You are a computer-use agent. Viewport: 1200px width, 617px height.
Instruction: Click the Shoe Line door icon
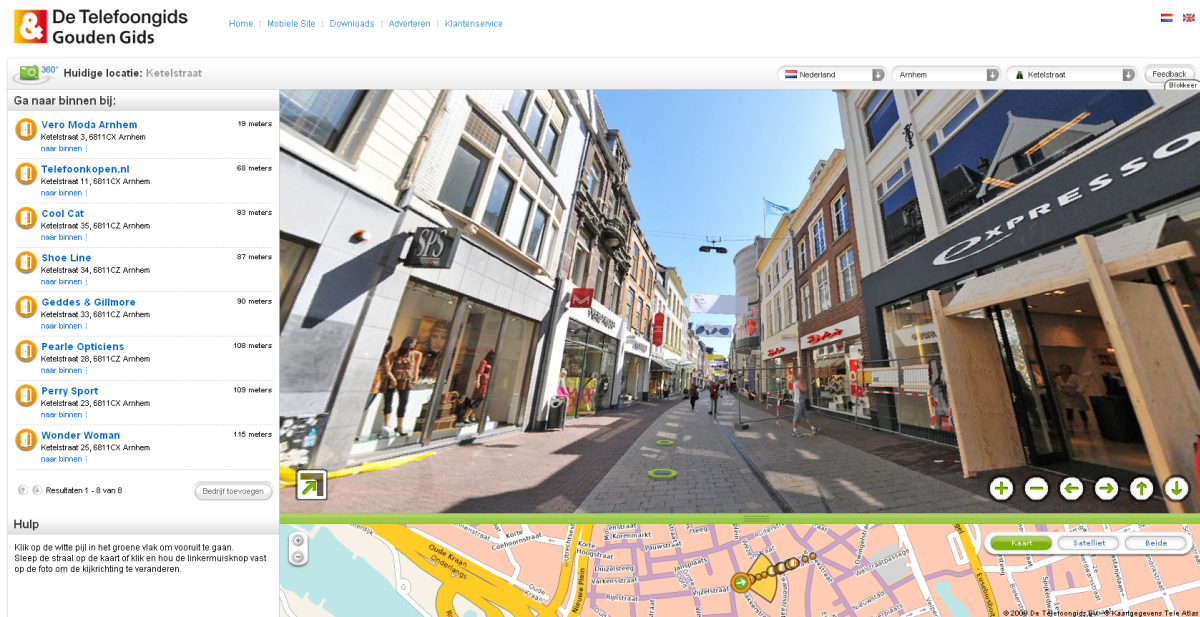pos(26,262)
